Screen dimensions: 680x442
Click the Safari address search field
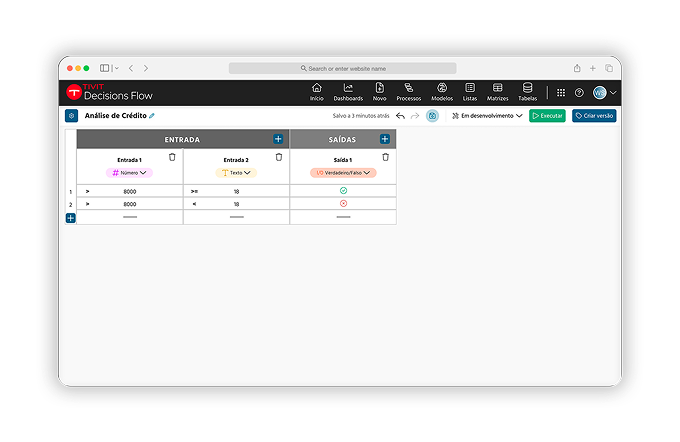[x=342, y=68]
